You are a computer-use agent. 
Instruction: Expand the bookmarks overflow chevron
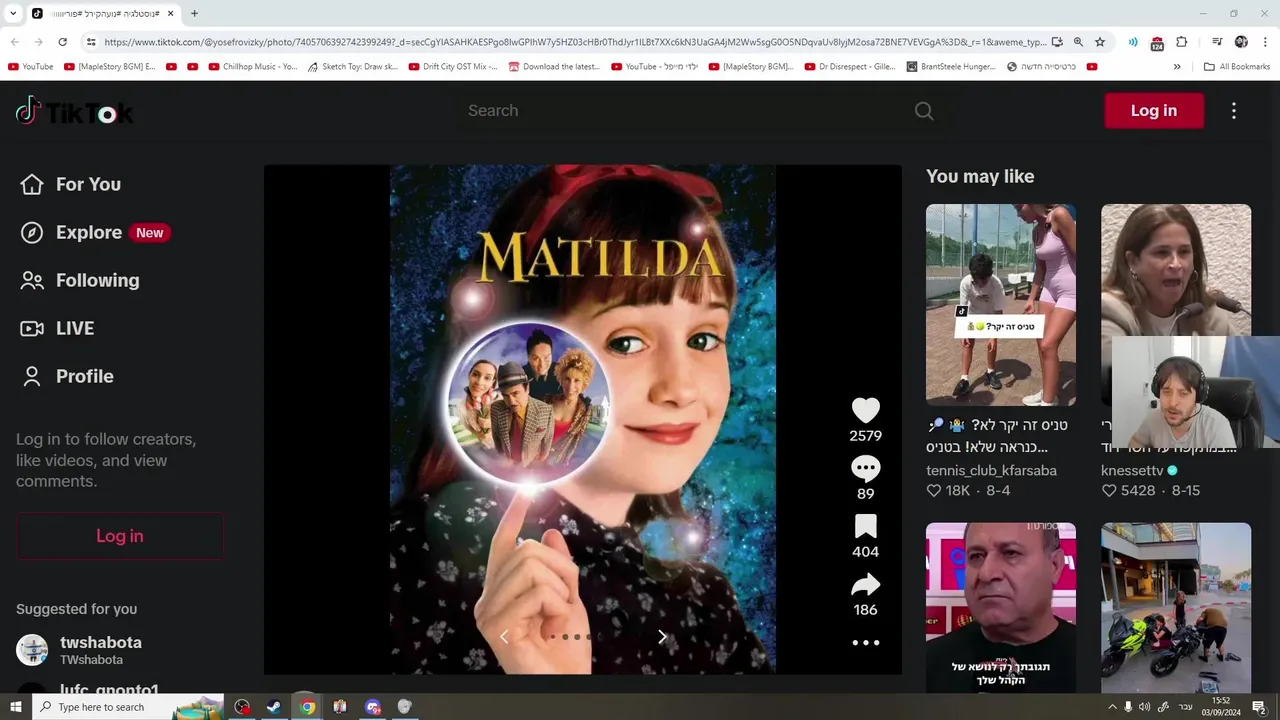[1177, 67]
